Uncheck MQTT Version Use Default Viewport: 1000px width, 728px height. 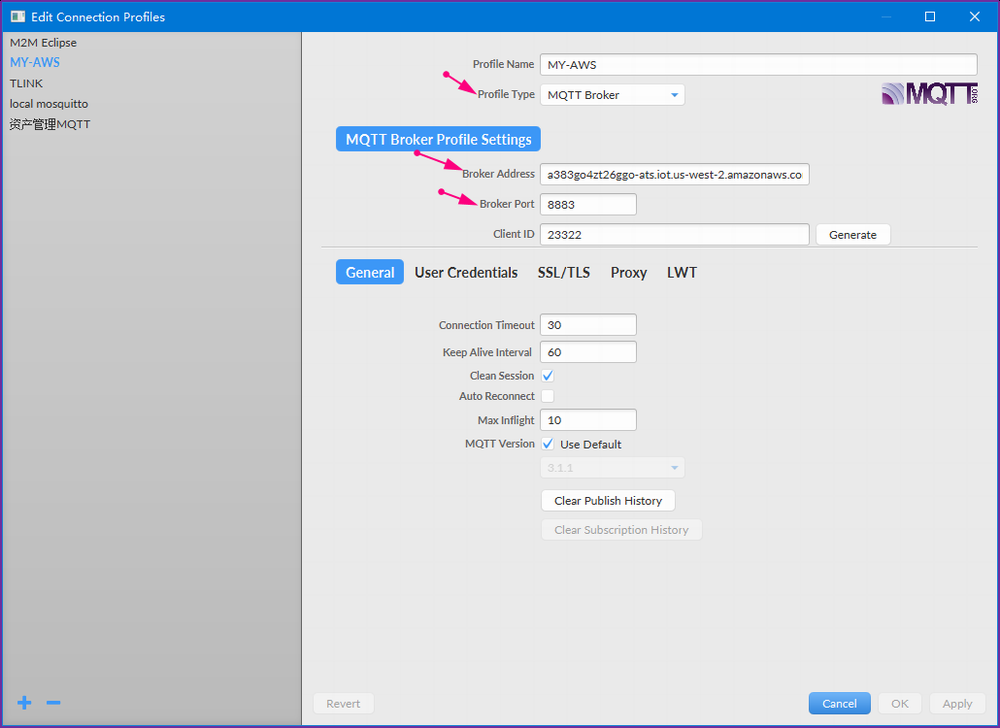coord(548,444)
